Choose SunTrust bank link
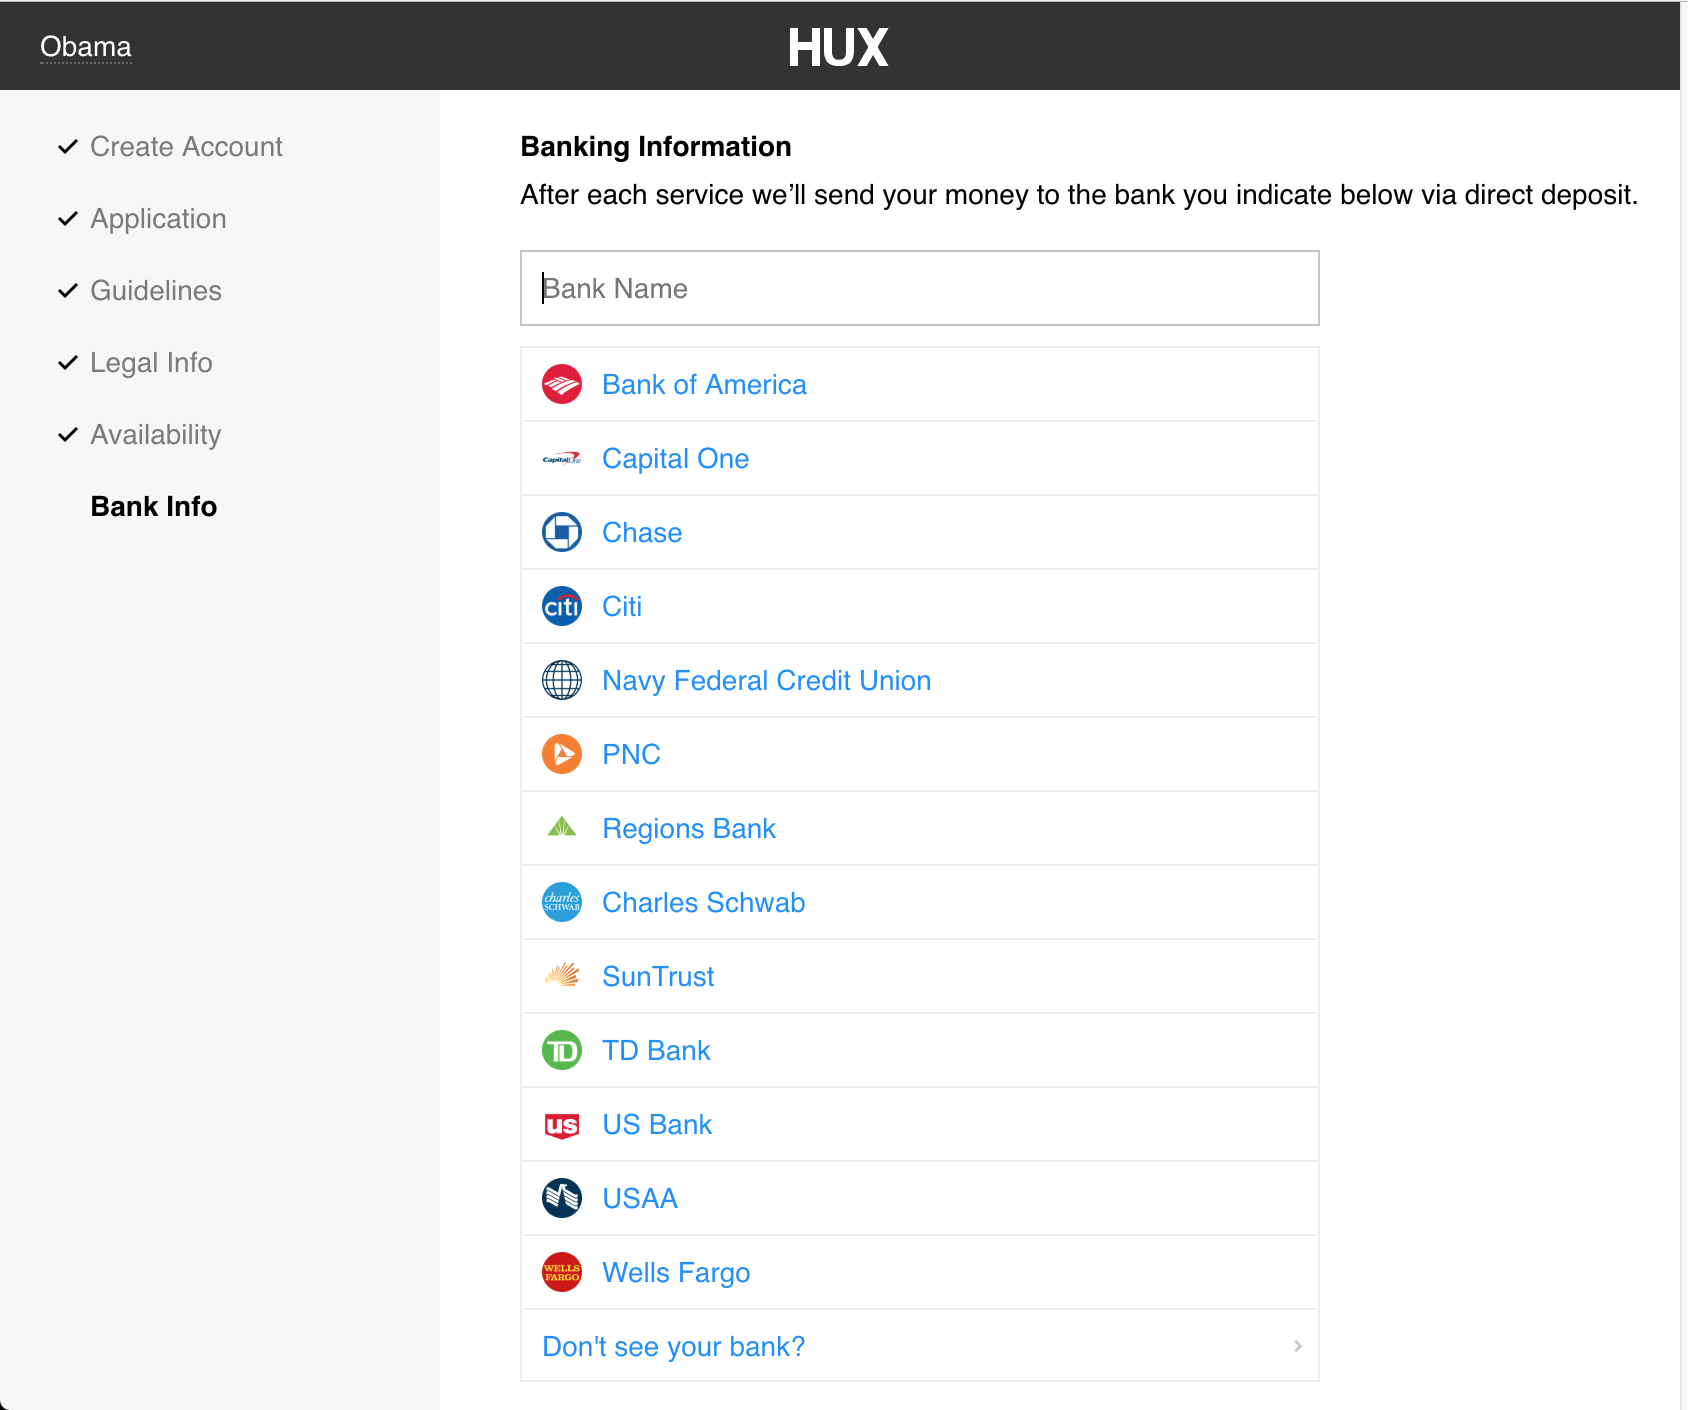The width and height of the screenshot is (1688, 1410). [658, 977]
